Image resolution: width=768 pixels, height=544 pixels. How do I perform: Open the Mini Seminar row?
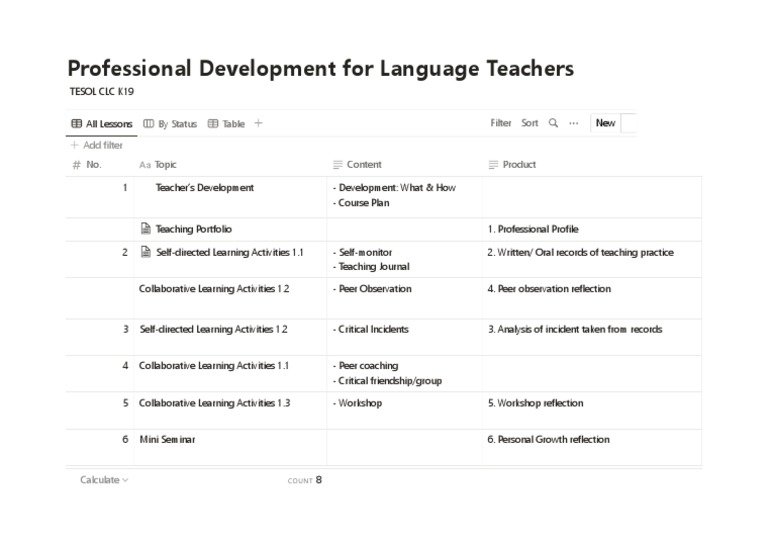coord(167,439)
